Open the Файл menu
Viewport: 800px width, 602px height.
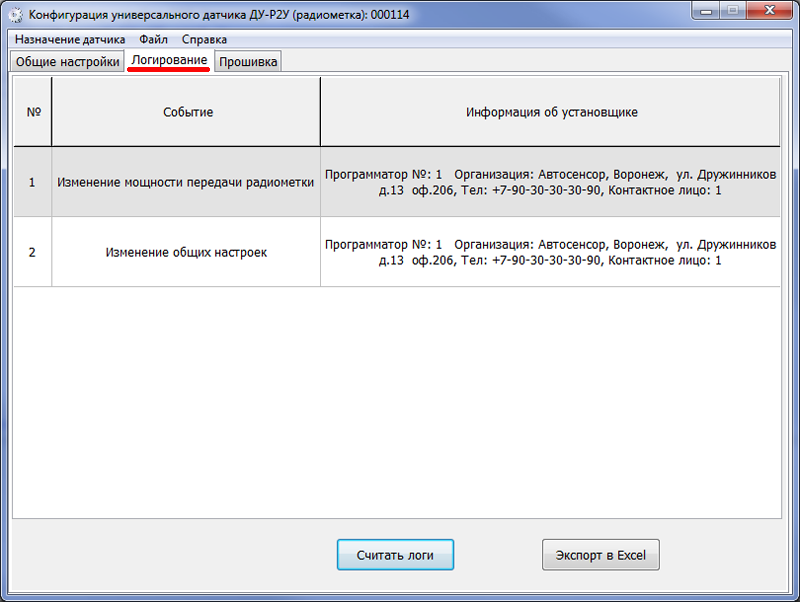click(x=153, y=39)
